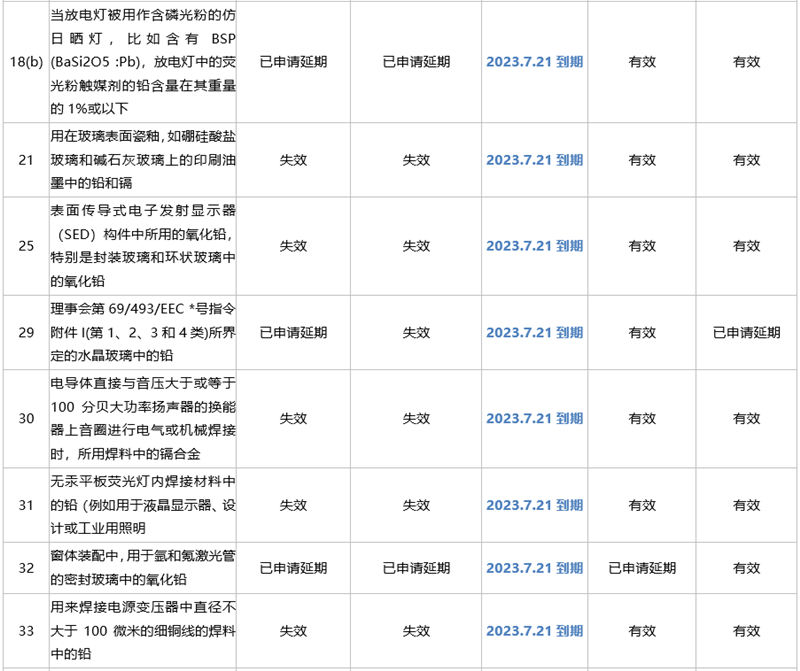Open the 2023.7.21 到期 date in row 31
Image resolution: width=800 pixels, height=671 pixels.
534,505
